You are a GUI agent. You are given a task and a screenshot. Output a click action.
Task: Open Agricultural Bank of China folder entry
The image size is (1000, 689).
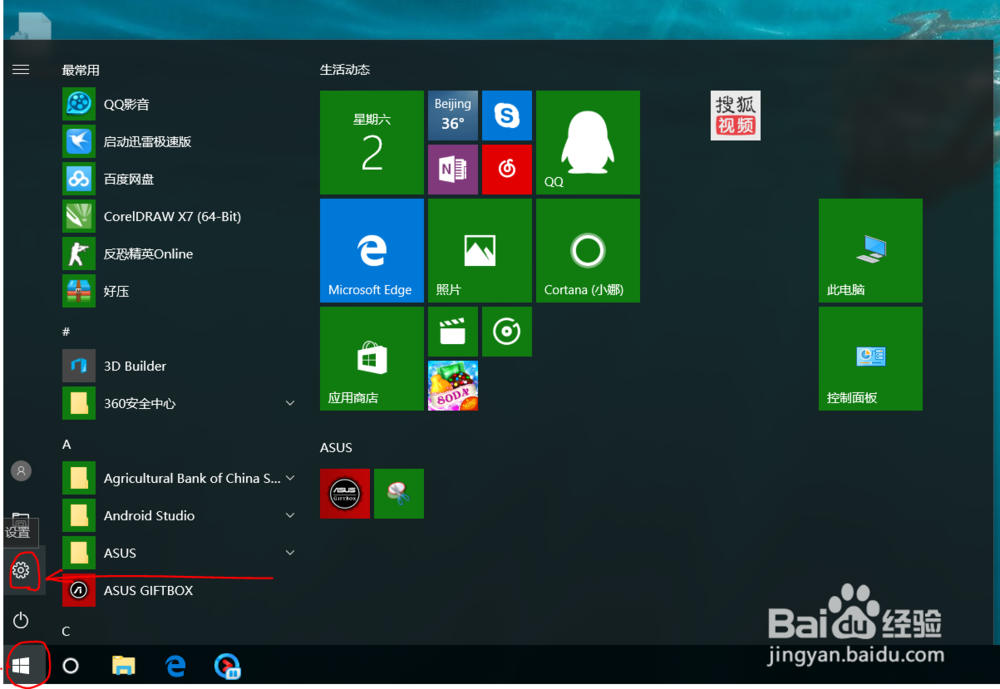179,478
